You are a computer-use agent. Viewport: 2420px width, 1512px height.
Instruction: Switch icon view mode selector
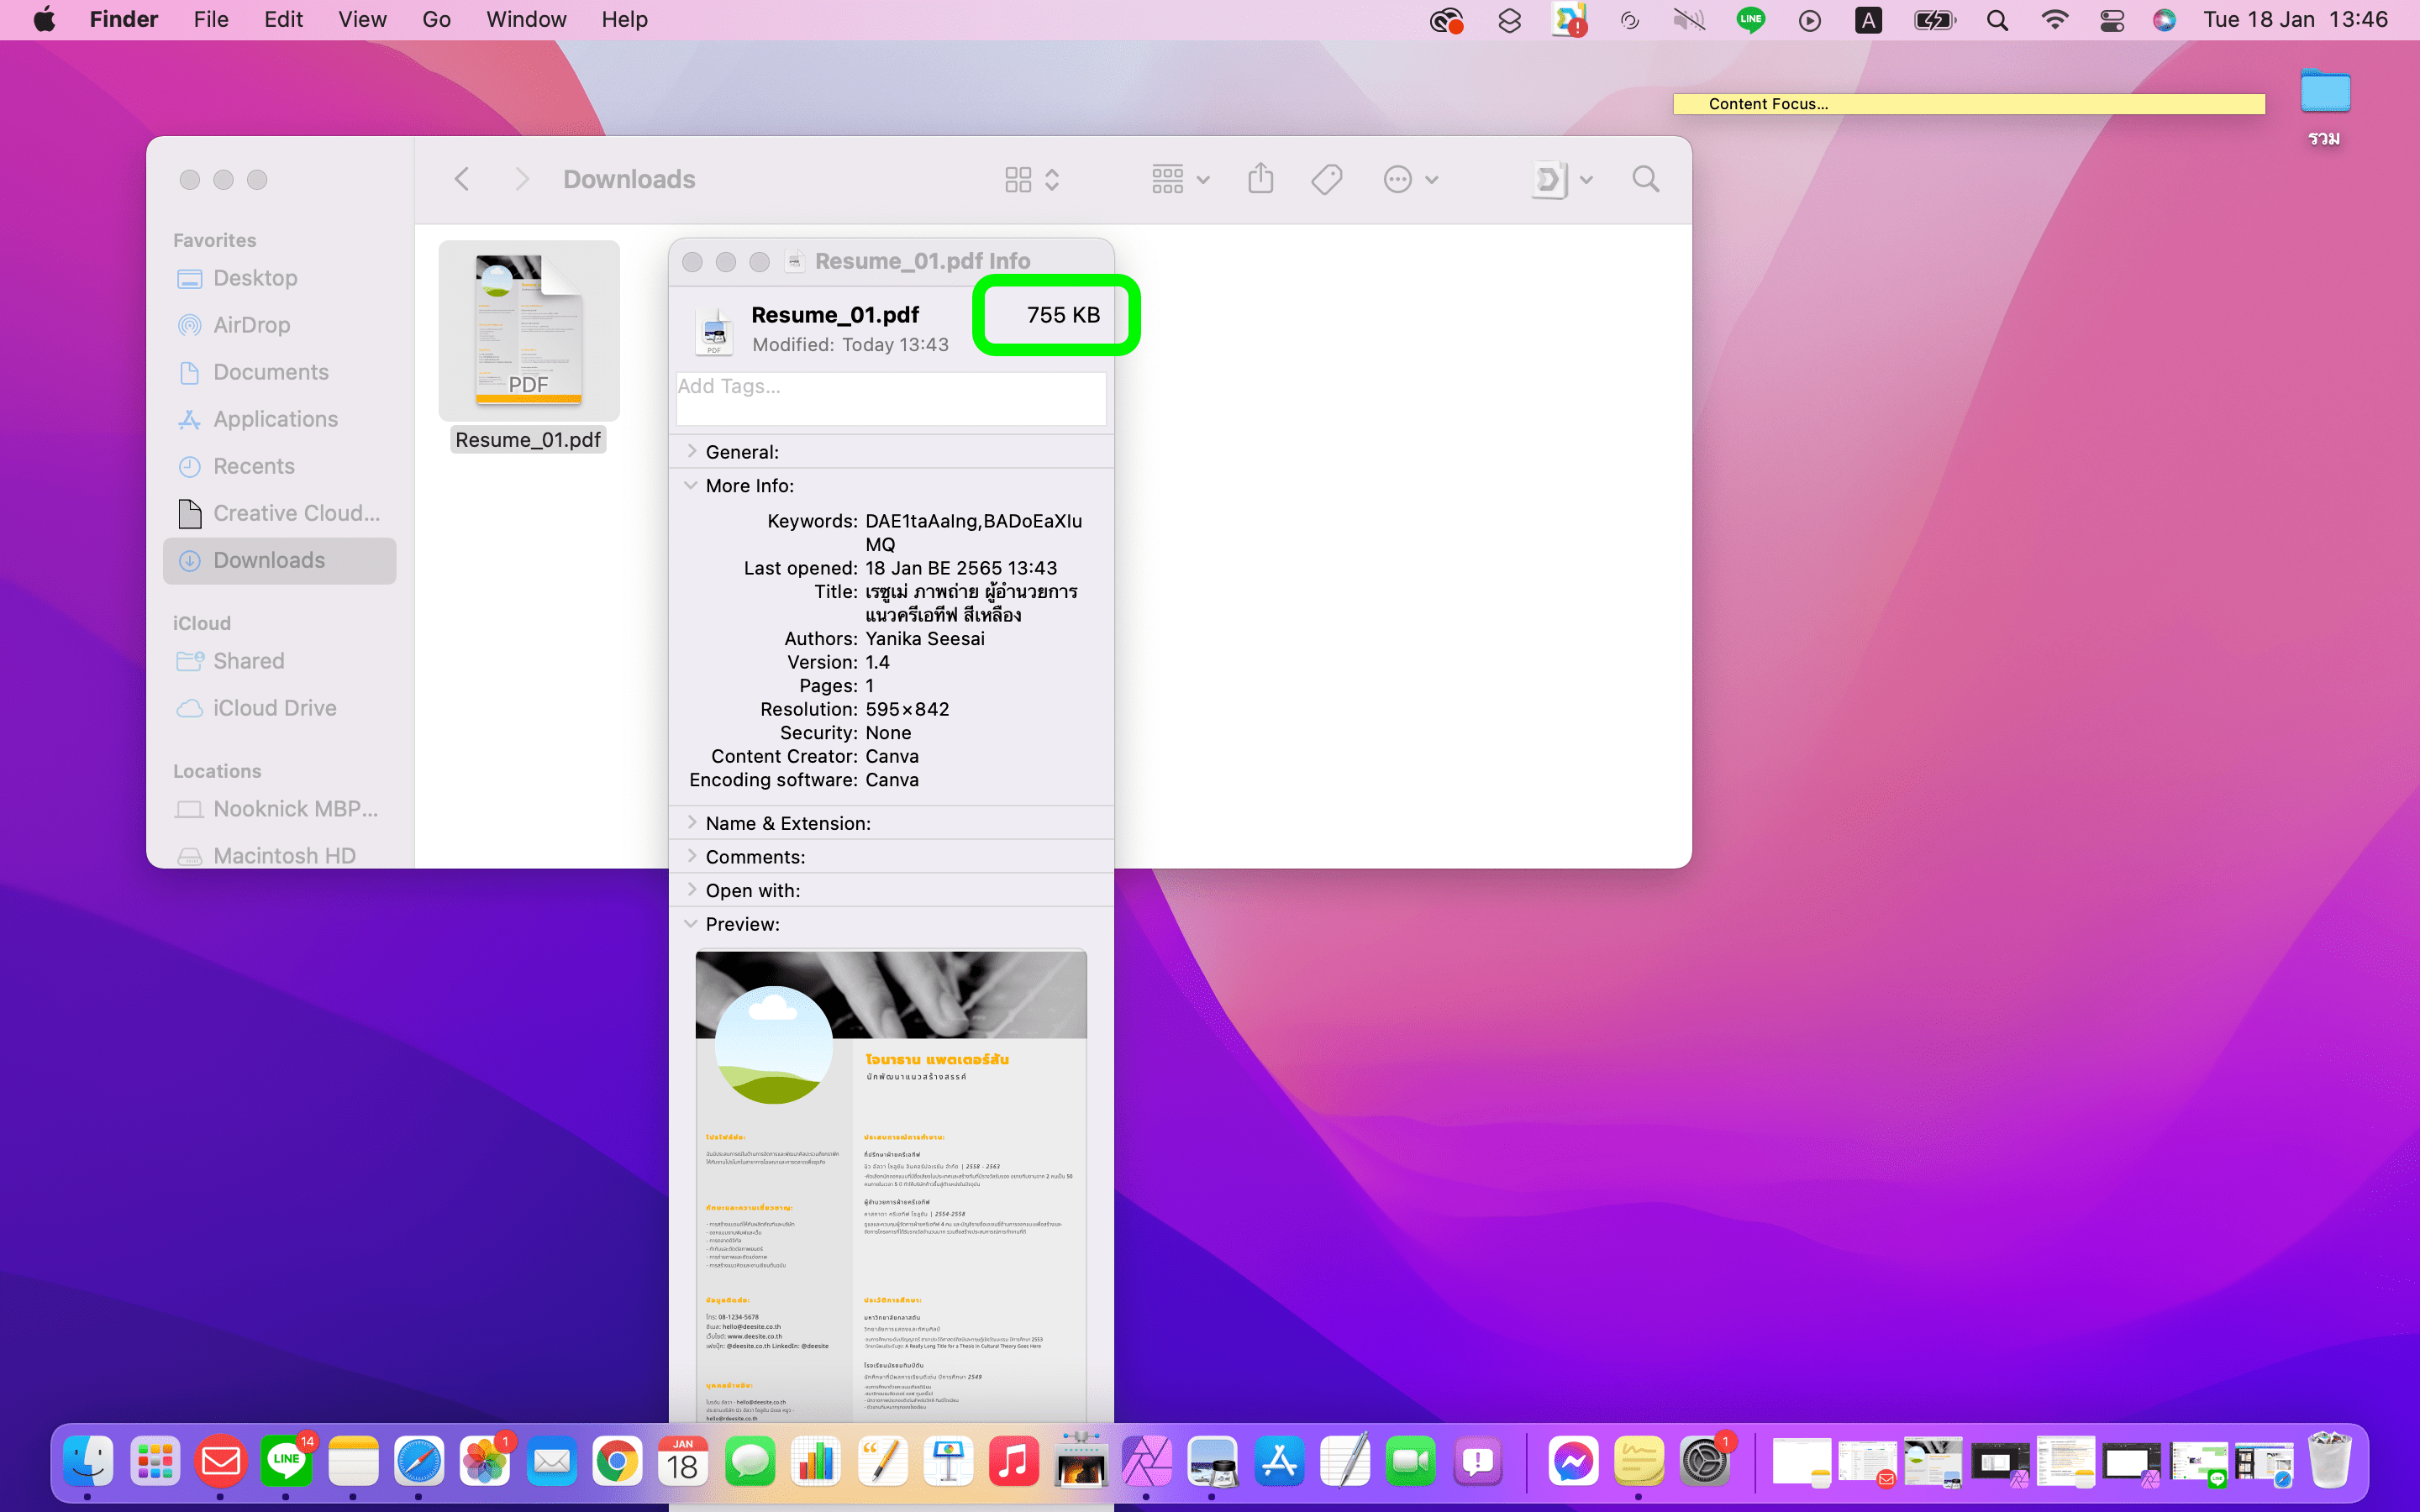[x=1031, y=179]
